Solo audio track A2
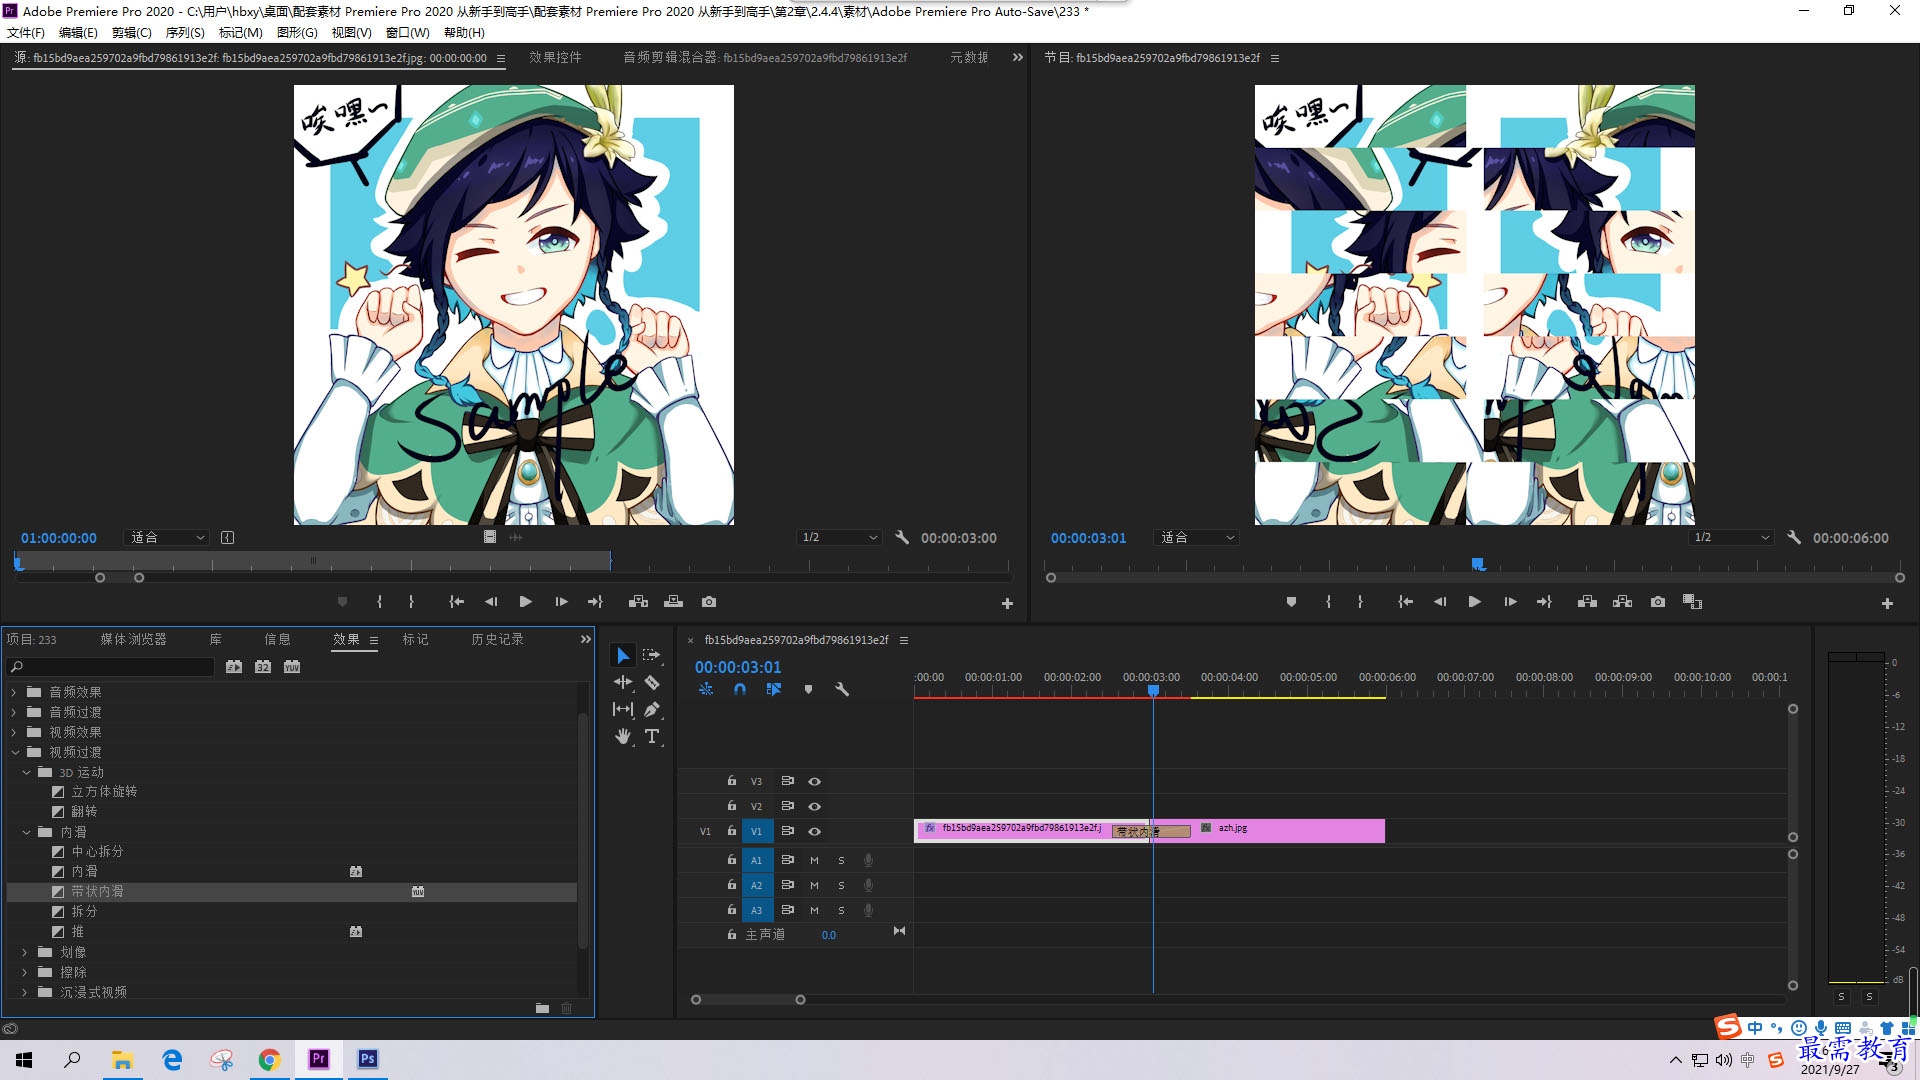Screen dimensions: 1920x1080 pos(841,885)
